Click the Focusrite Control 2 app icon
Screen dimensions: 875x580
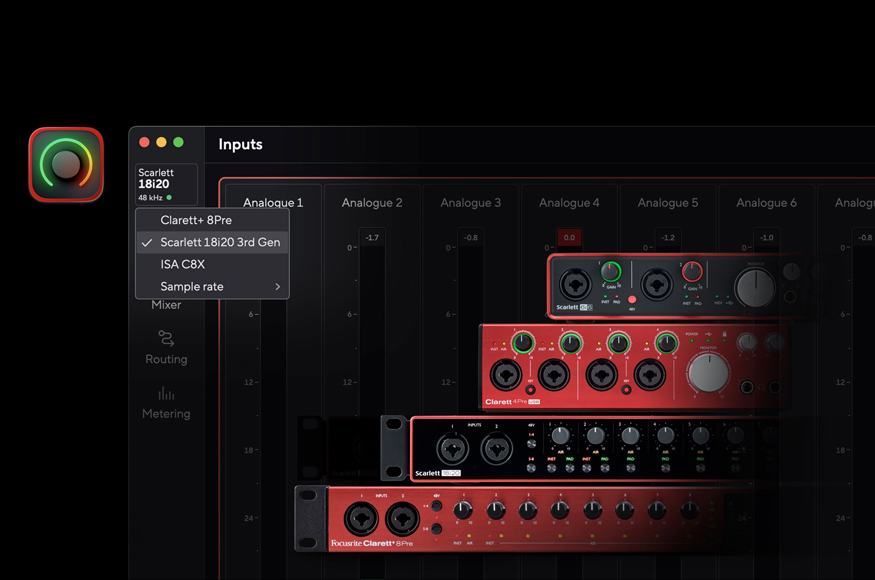[x=66, y=164]
